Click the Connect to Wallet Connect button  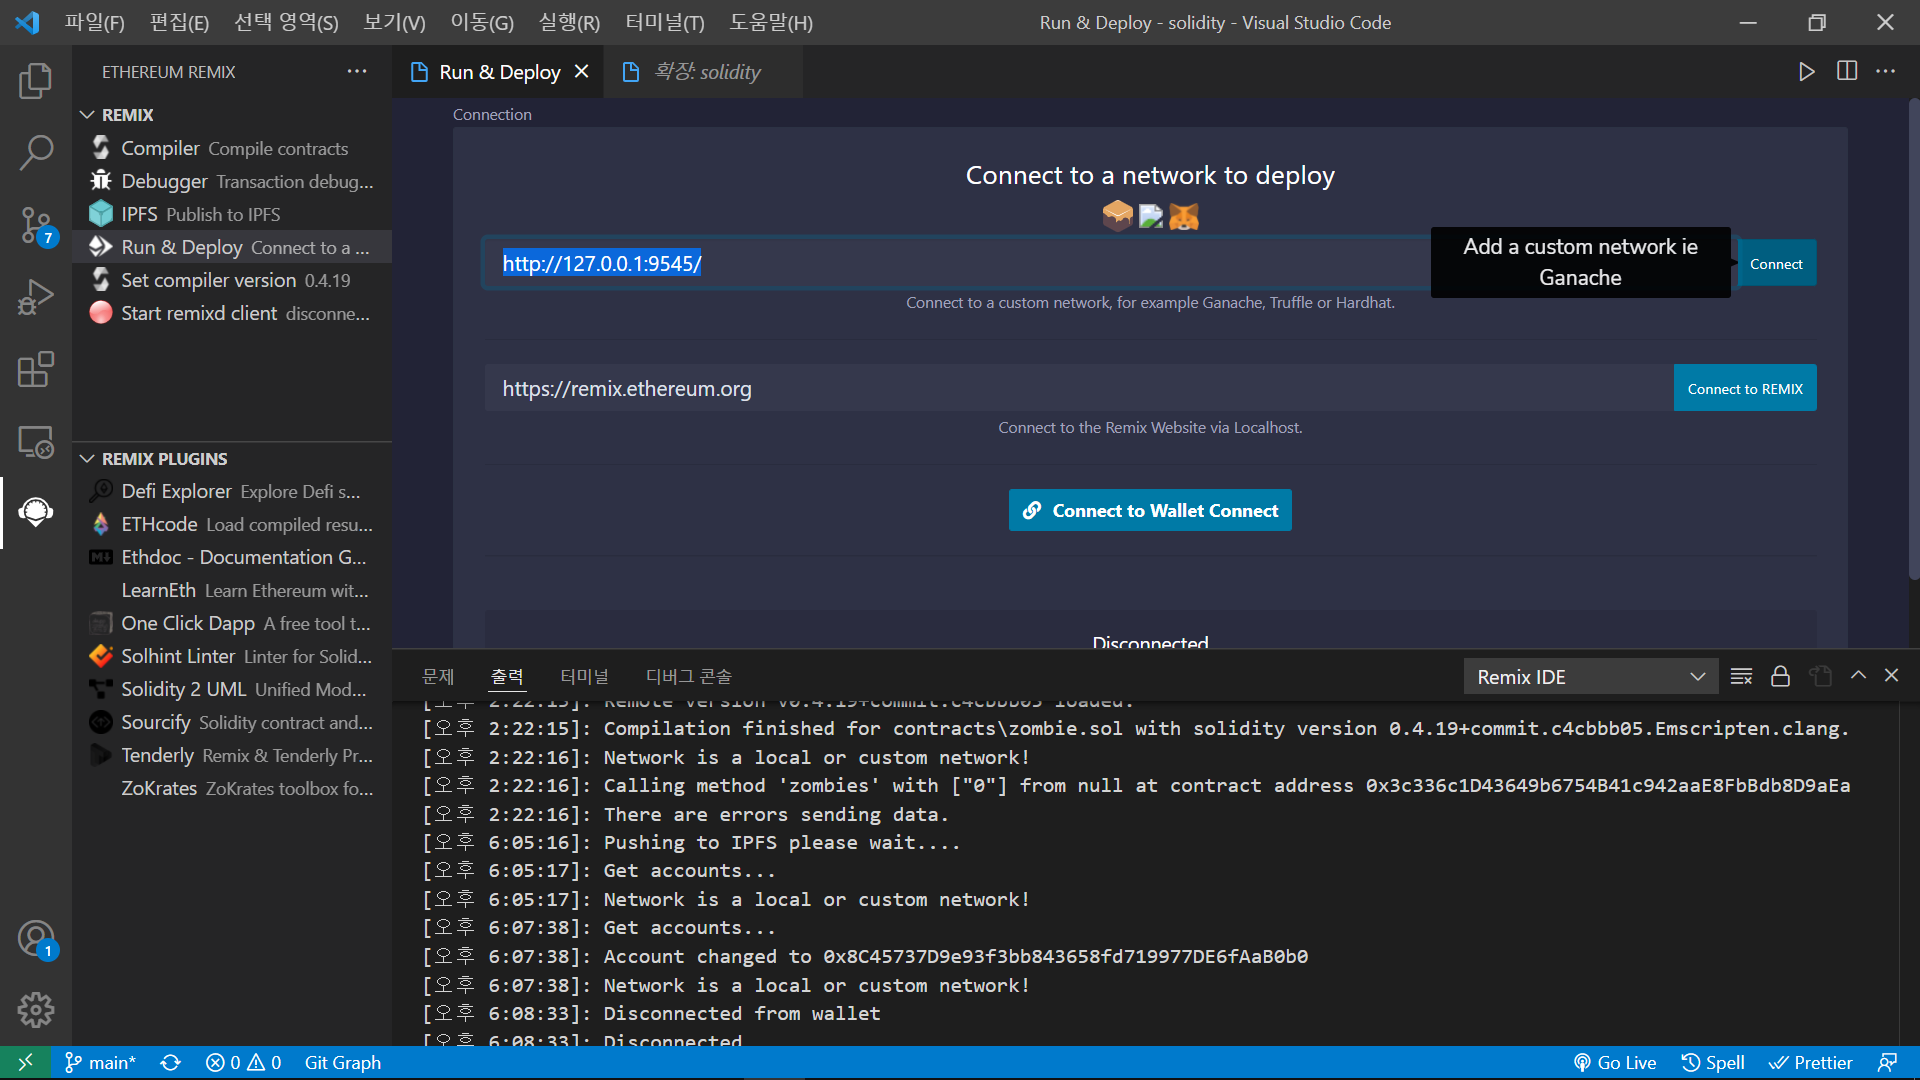pos(1150,510)
